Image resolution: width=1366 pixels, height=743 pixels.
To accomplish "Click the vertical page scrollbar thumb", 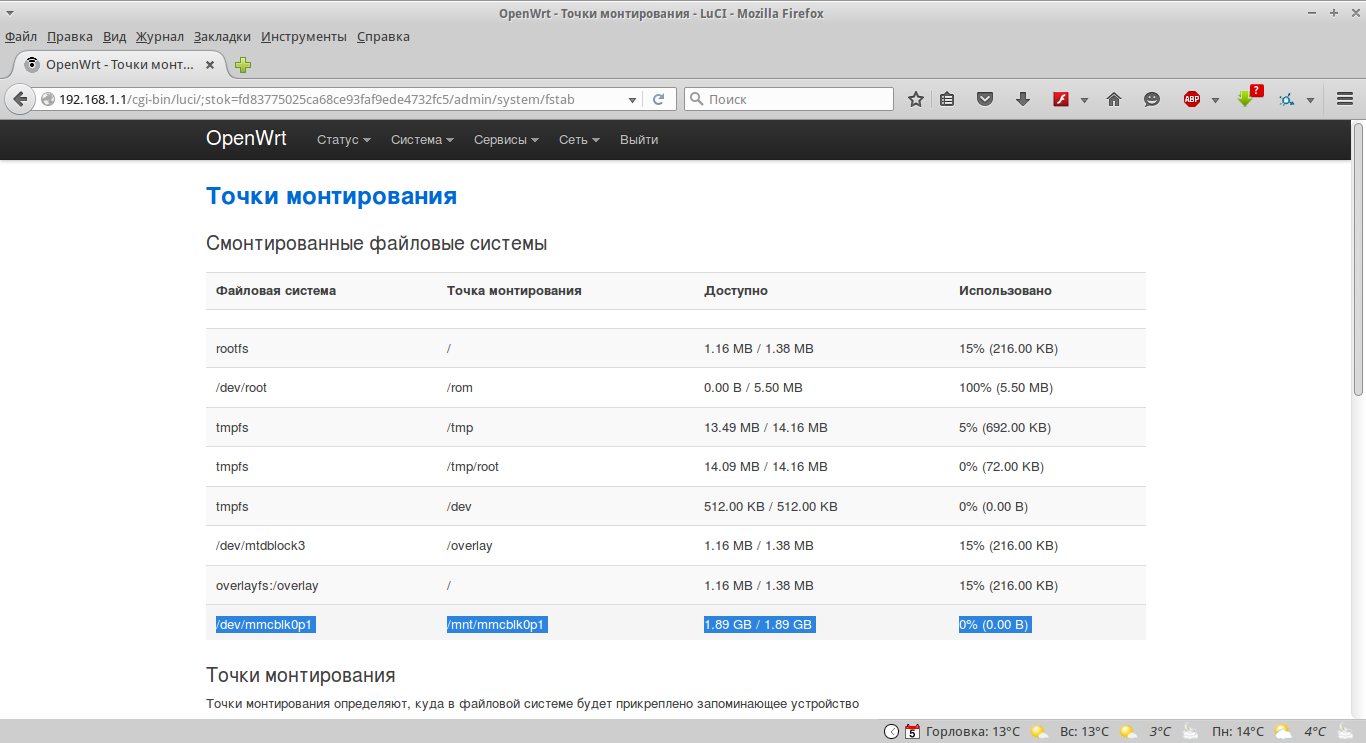I will [x=1358, y=258].
